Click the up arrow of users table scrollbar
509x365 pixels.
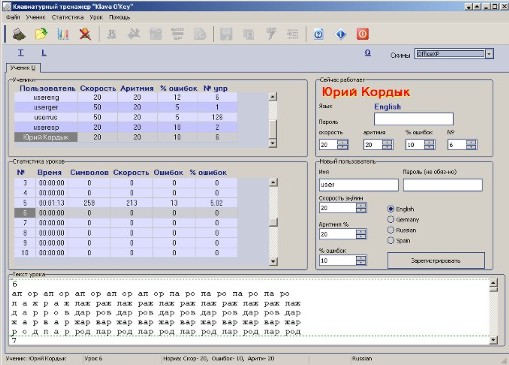pos(273,97)
